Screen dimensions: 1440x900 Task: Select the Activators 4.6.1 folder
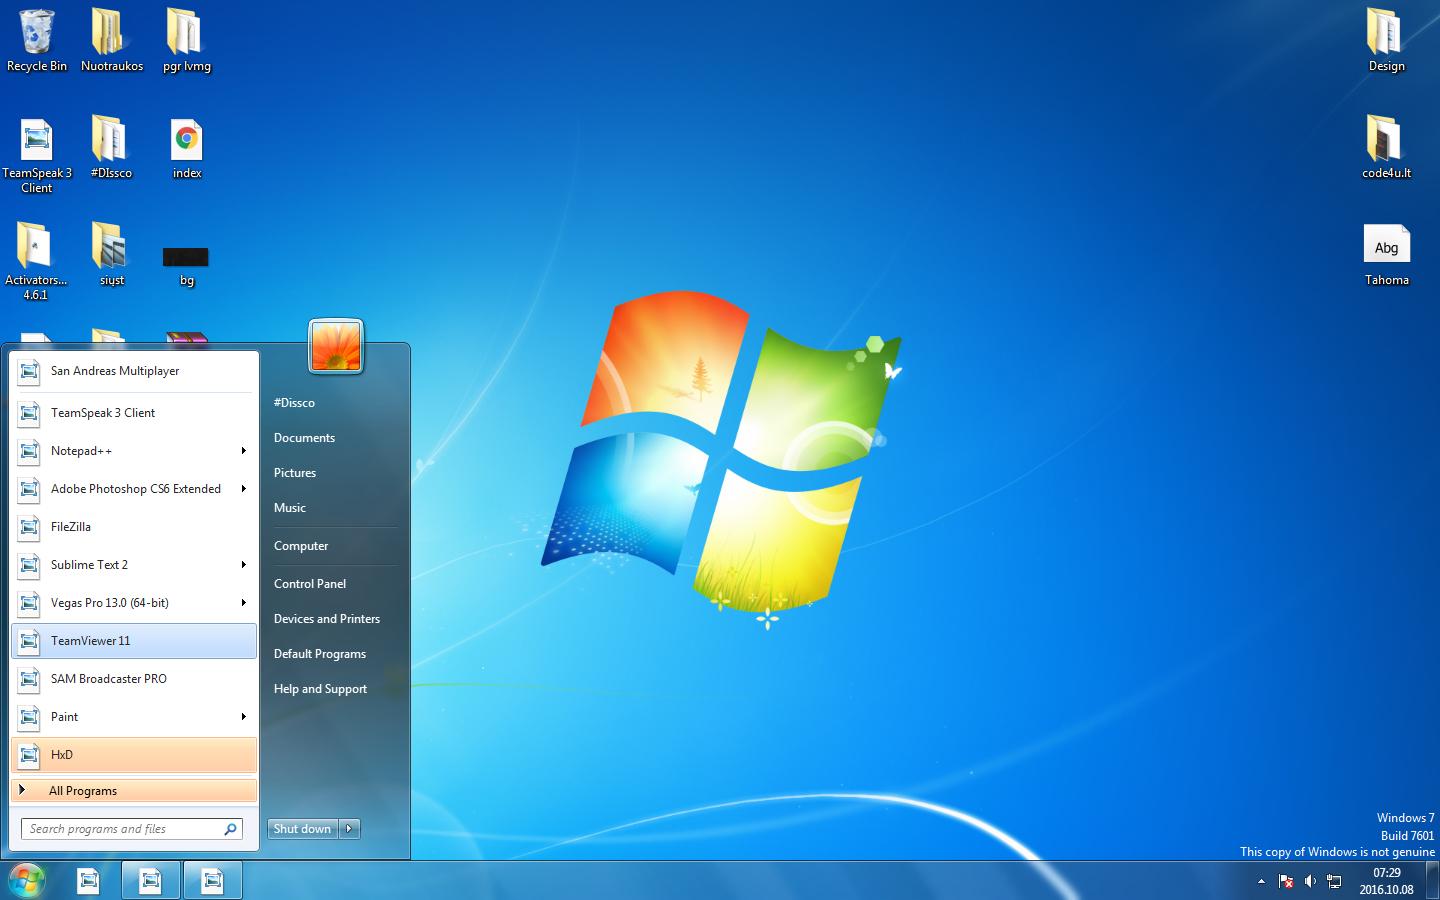click(36, 260)
